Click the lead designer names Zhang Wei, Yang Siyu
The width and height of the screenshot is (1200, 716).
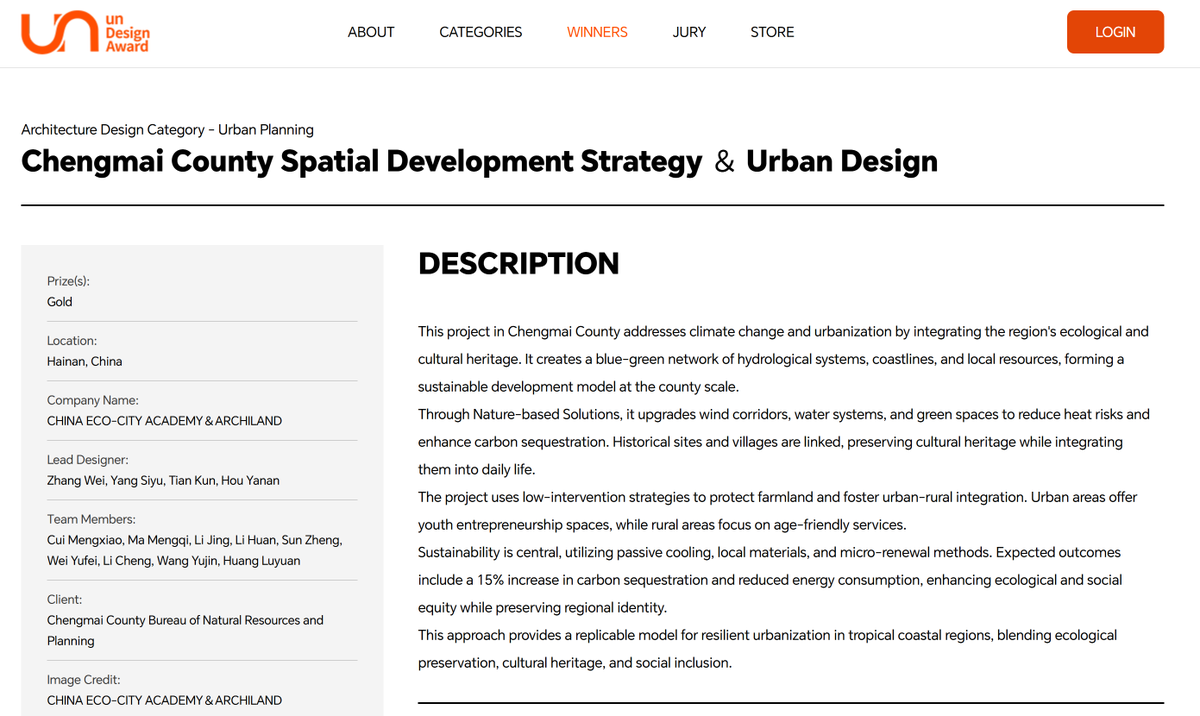163,481
